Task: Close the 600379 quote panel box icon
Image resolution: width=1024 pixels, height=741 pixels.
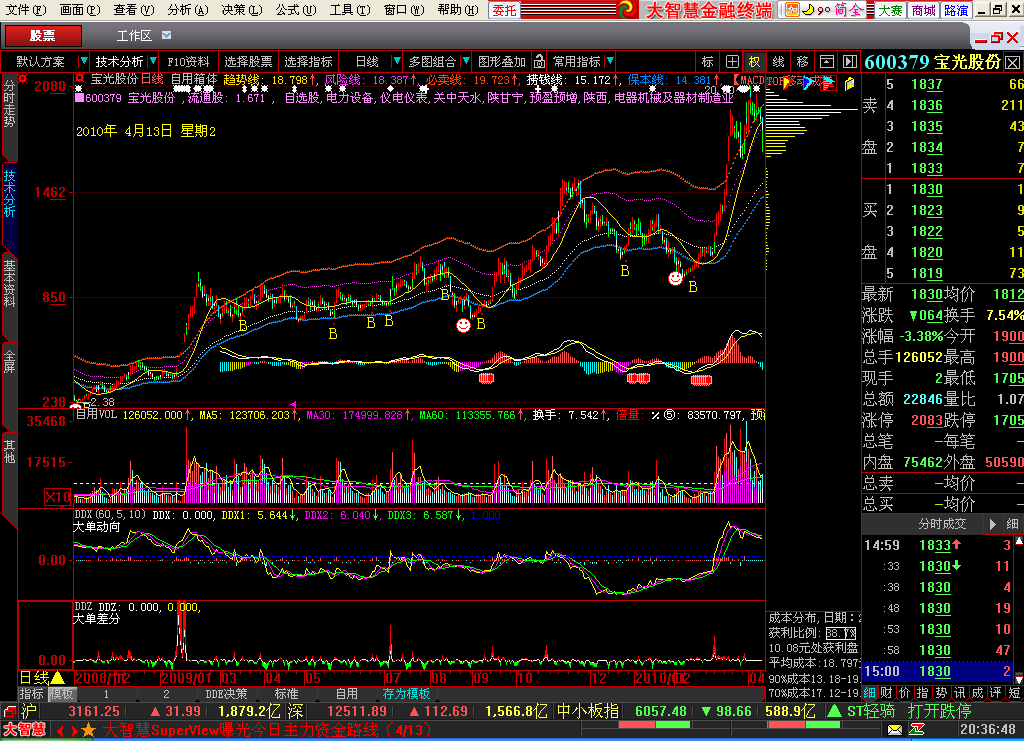Action: pos(1012,63)
